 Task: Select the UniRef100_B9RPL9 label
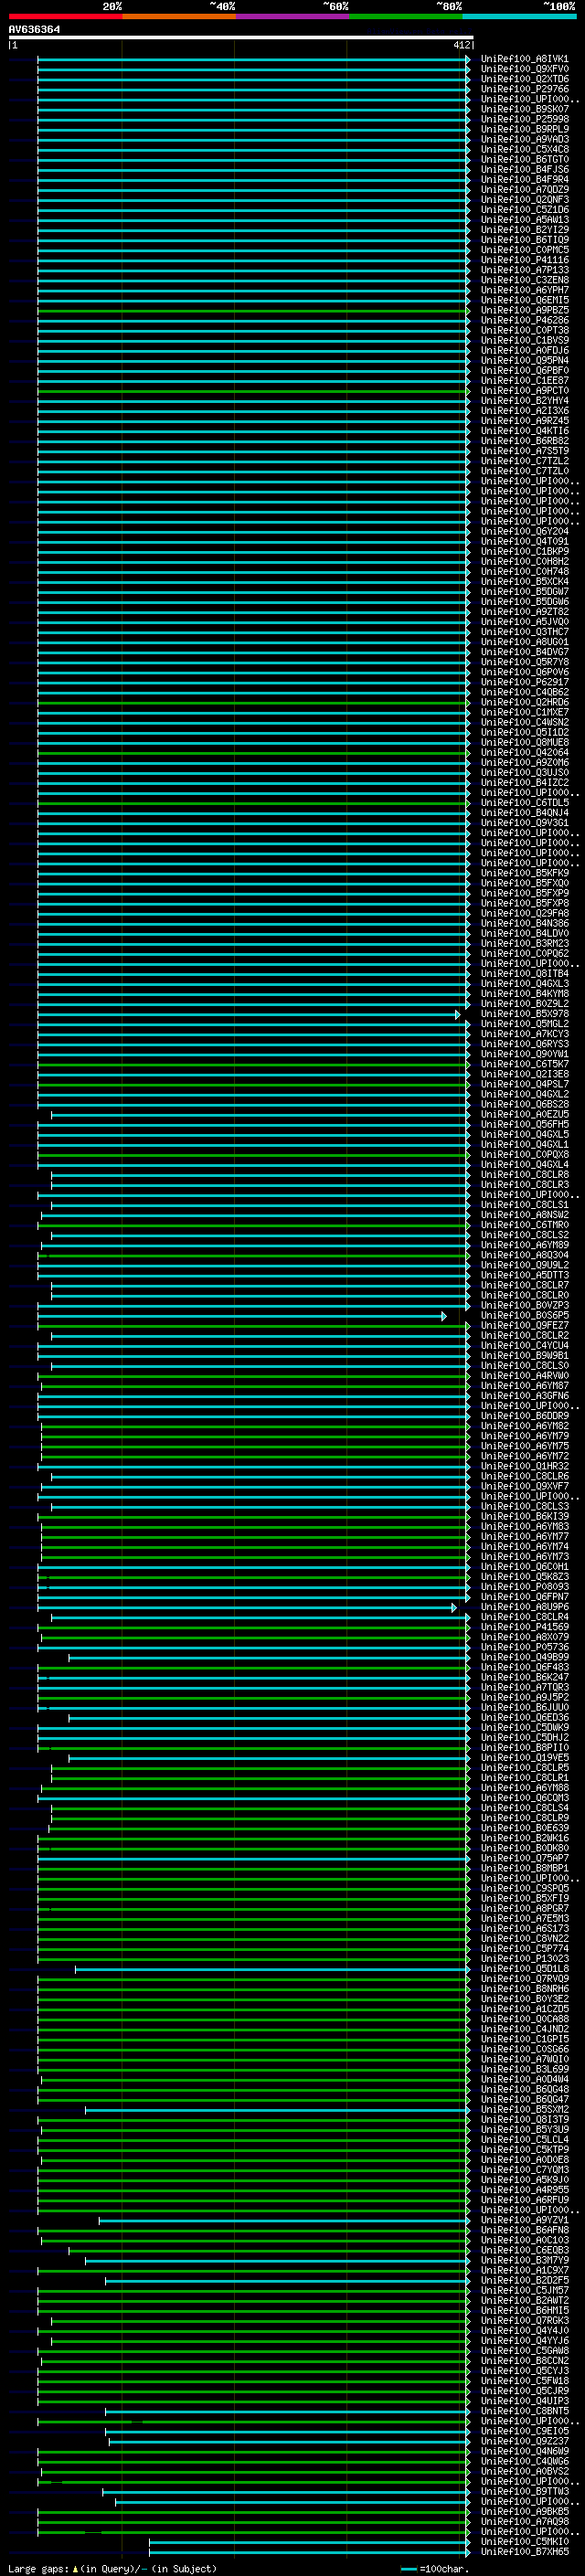coord(524,129)
